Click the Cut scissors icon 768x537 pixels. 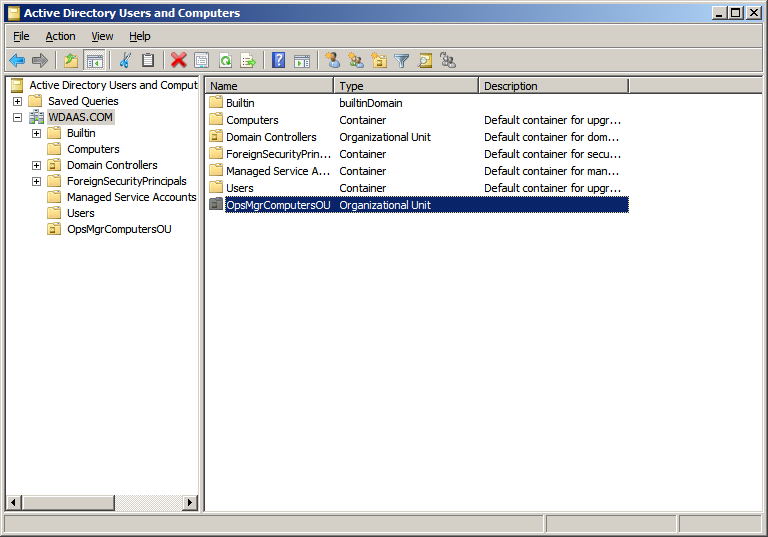coord(125,61)
